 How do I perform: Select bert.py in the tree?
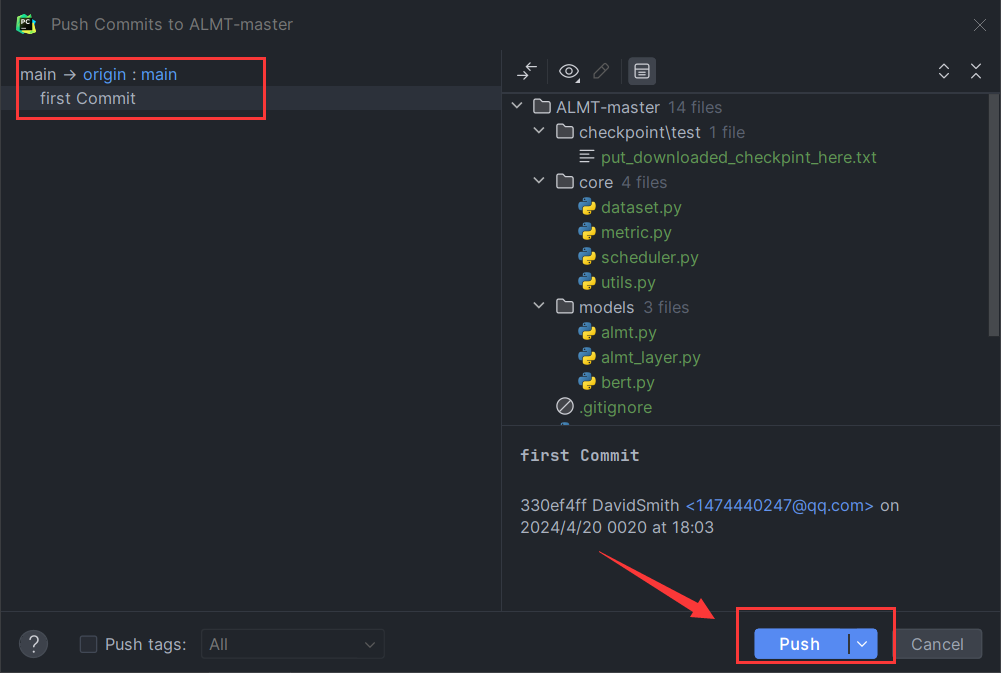[628, 382]
